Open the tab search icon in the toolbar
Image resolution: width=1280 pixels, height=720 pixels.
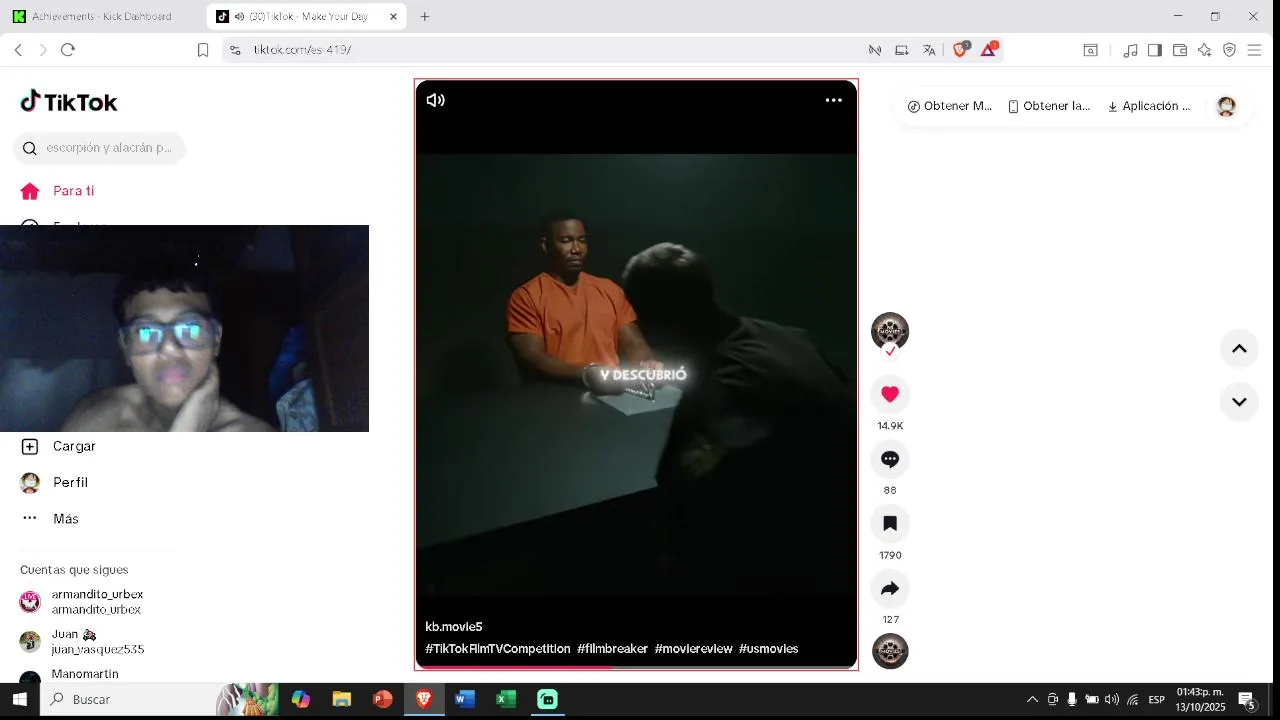pyautogui.click(x=1091, y=50)
